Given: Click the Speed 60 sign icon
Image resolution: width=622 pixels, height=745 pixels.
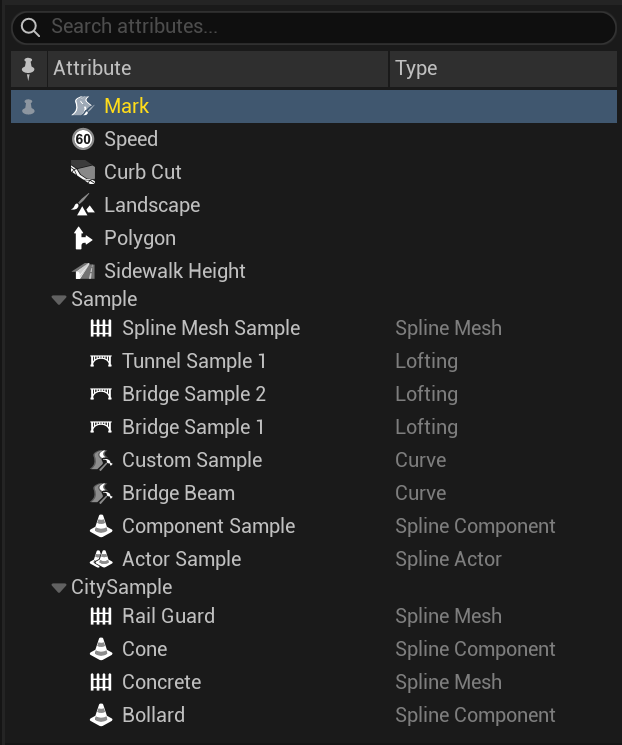Looking at the screenshot, I should tap(83, 139).
